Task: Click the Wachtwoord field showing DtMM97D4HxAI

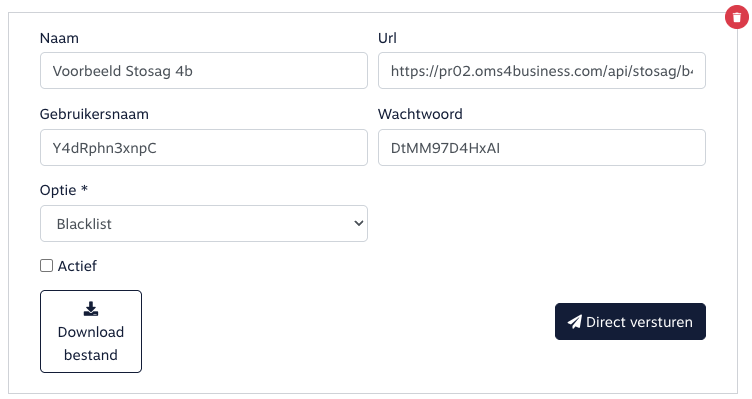Action: click(541, 148)
